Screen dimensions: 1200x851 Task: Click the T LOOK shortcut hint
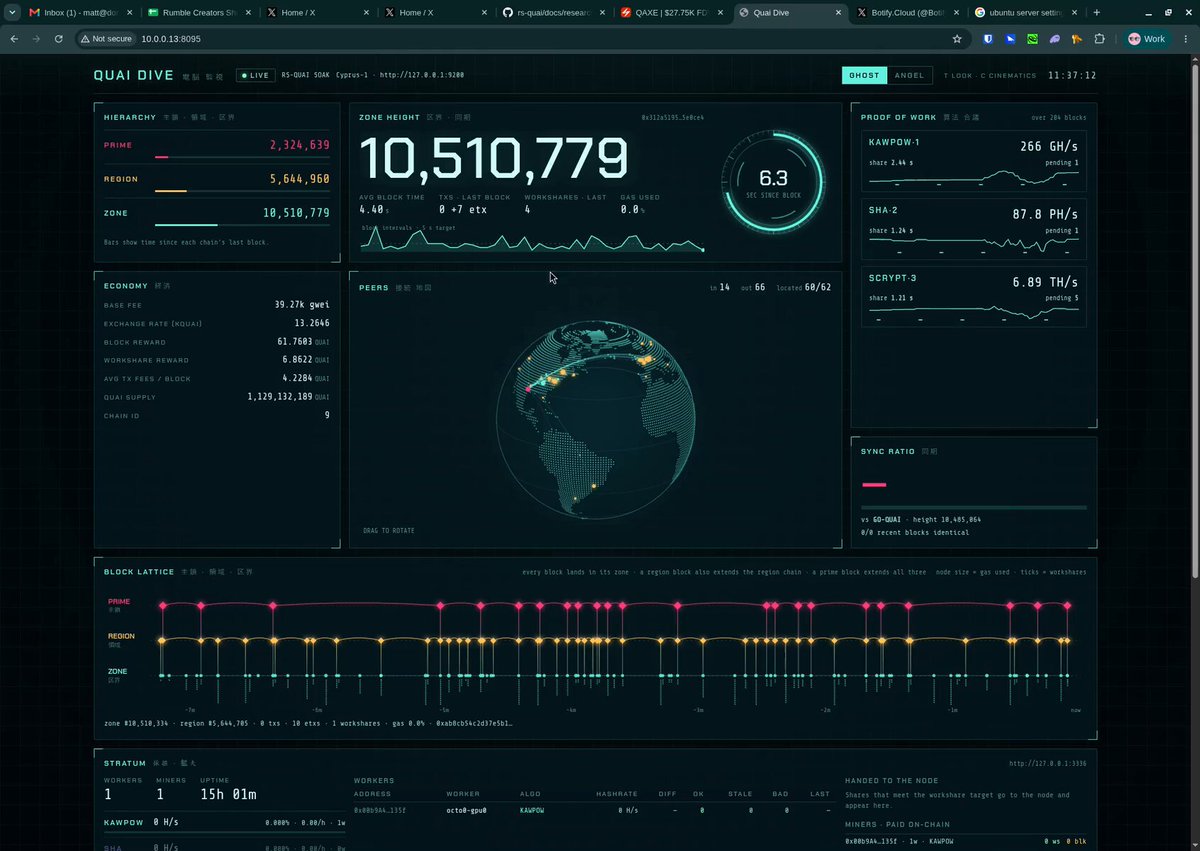[958, 76]
